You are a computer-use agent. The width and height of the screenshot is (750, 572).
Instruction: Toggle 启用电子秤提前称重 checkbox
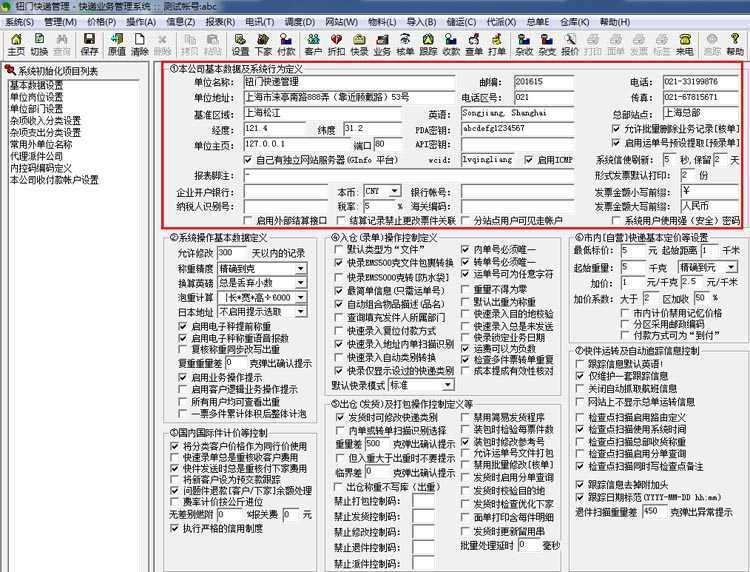[182, 326]
